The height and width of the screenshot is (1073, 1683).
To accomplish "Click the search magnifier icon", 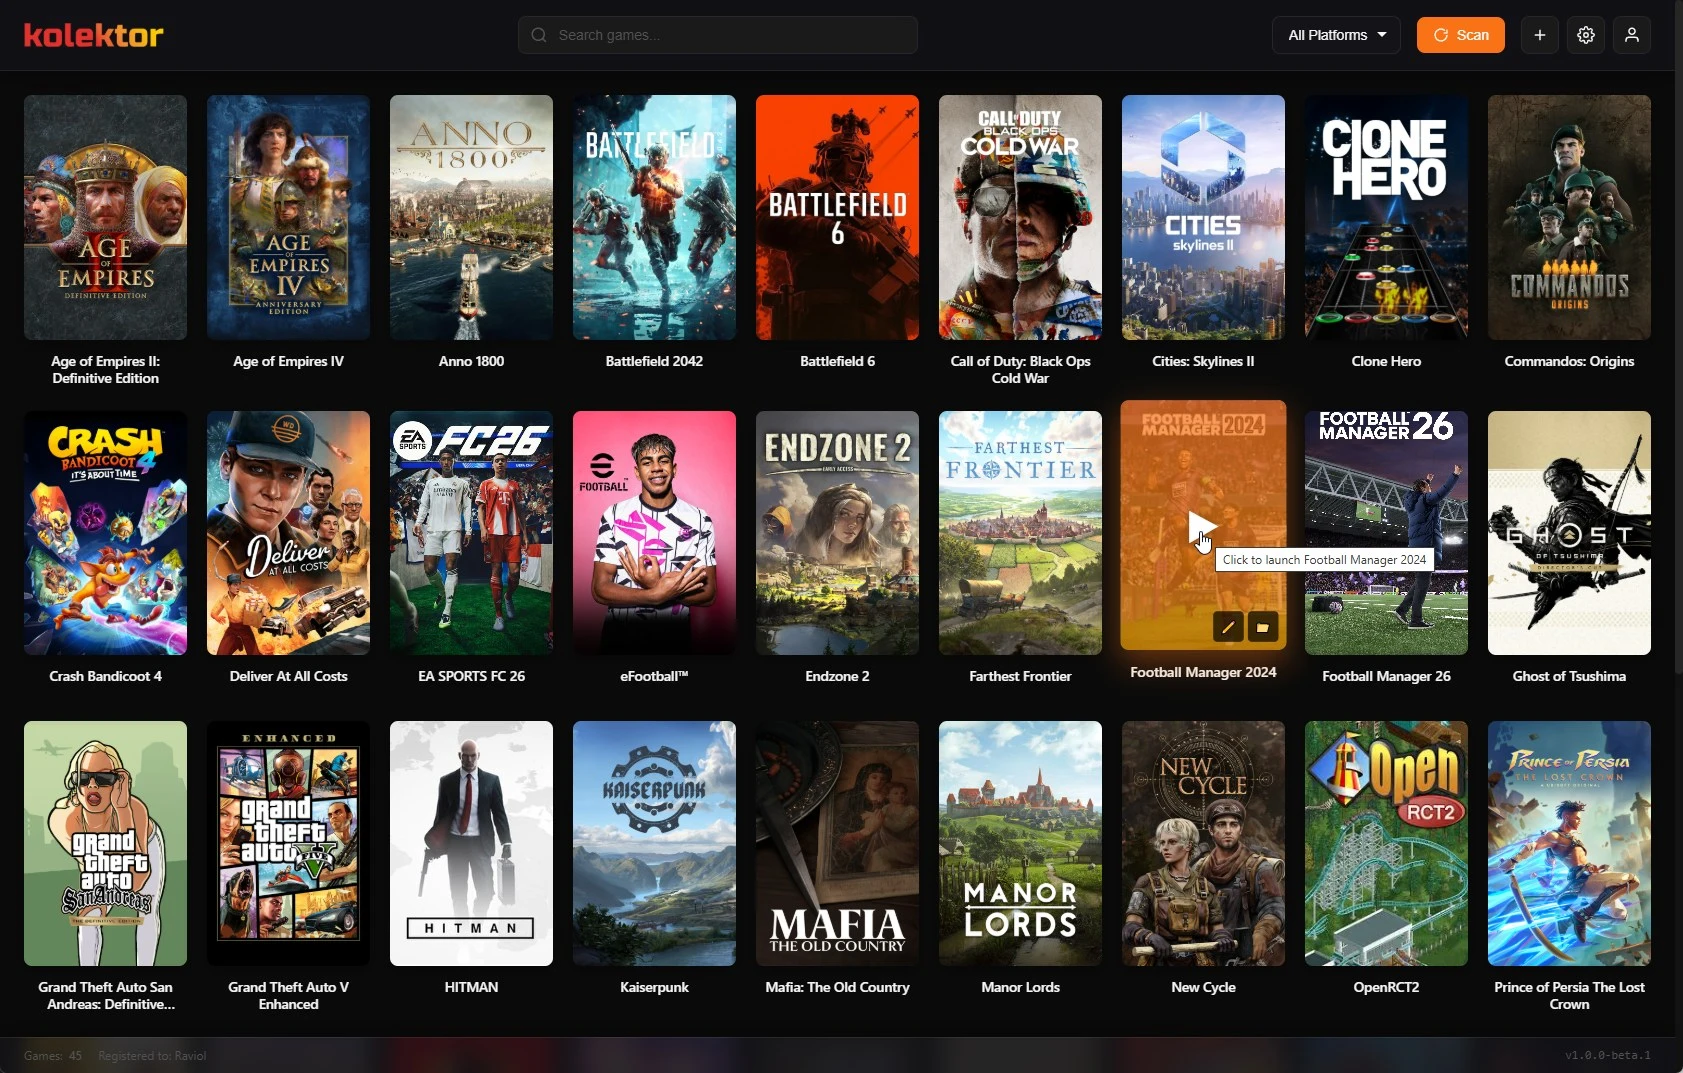I will tap(539, 35).
